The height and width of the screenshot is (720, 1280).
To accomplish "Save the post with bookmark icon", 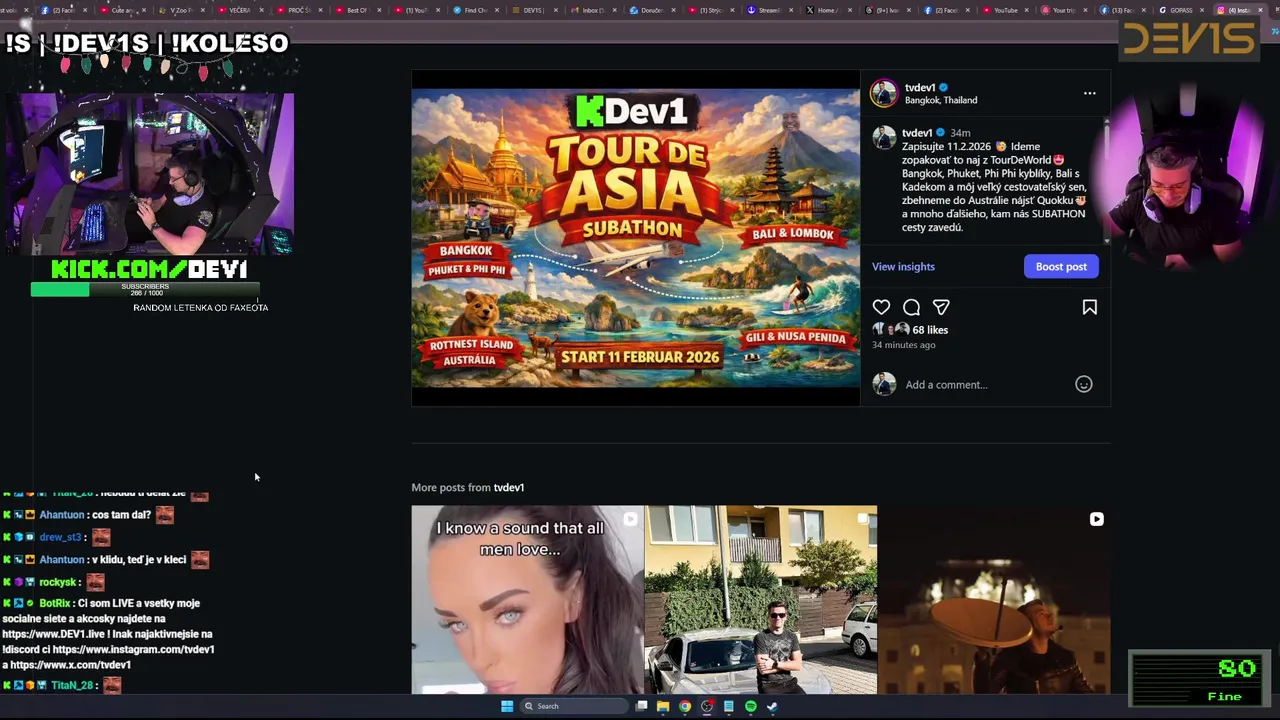I will 1089,307.
